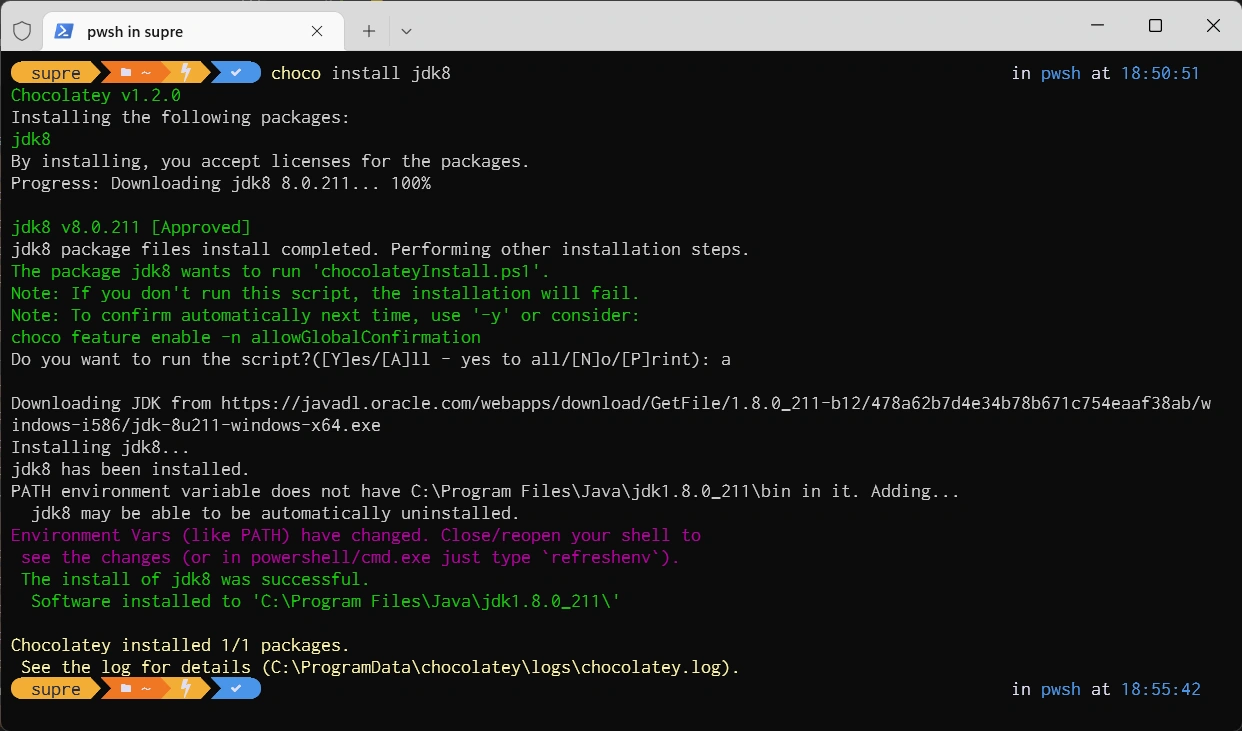The height and width of the screenshot is (731, 1242).
Task: Click the blue checkmark in the bottom prompt
Action: pyautogui.click(x=237, y=689)
